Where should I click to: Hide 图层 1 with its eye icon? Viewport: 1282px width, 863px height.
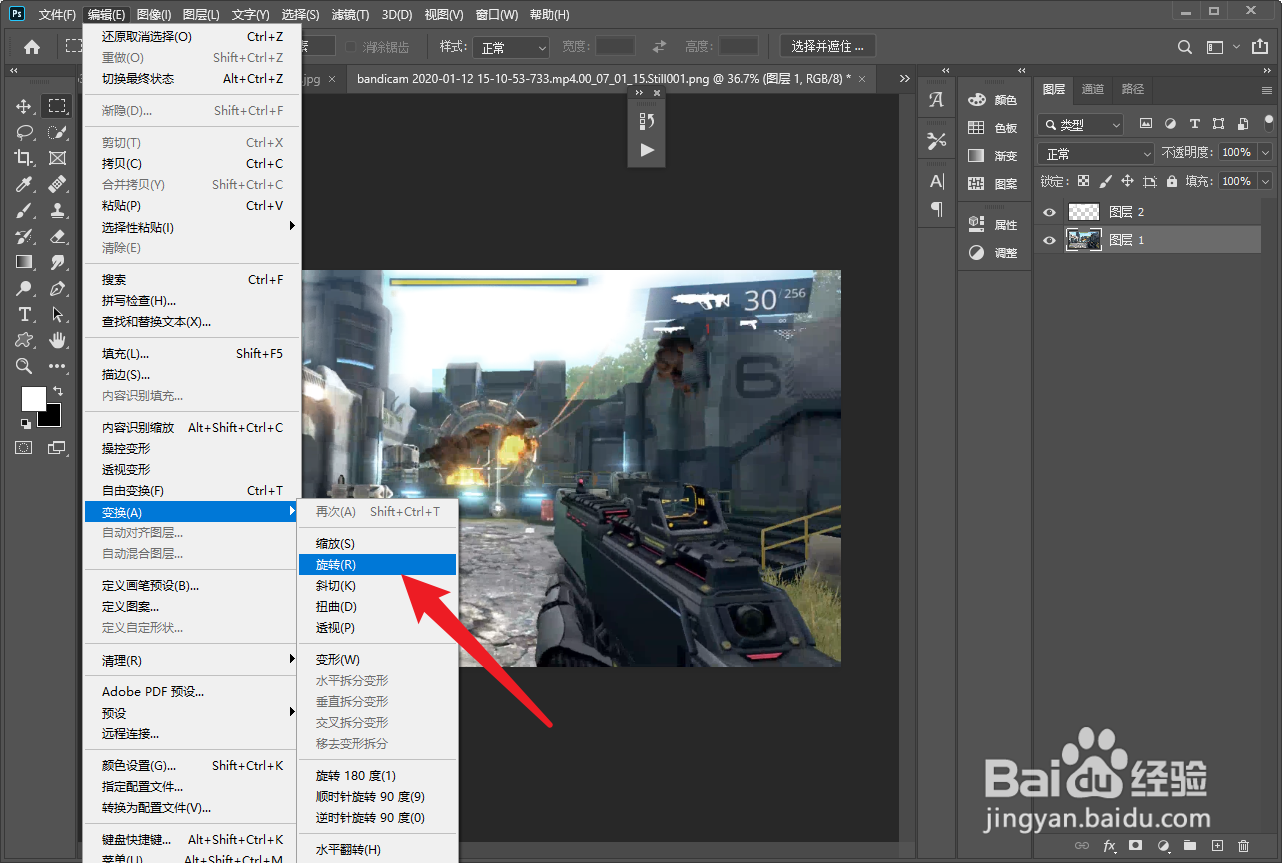point(1049,240)
